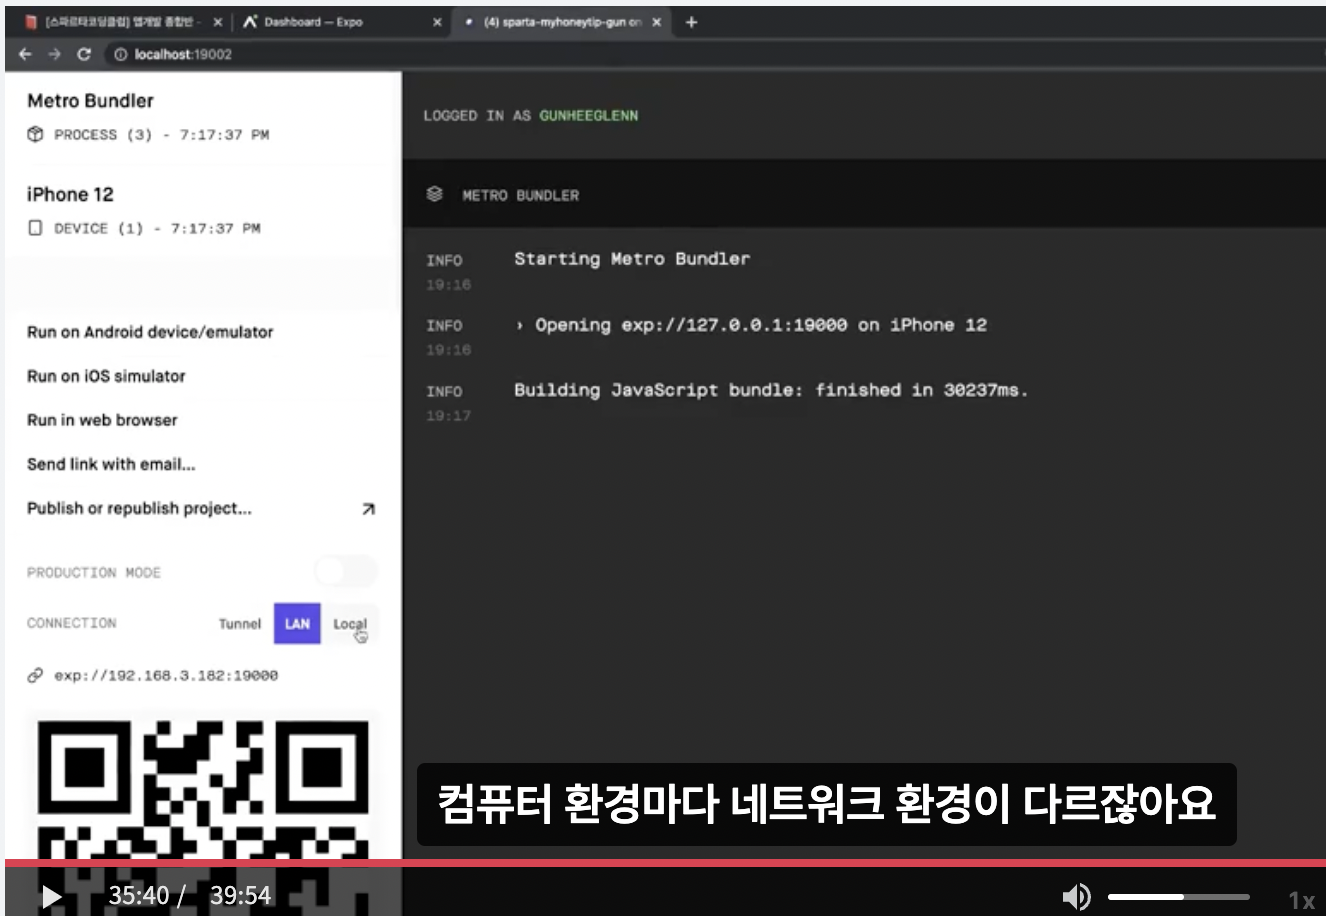Viewport: 1326px width, 916px height.
Task: Run on iOS simulator
Action: (x=106, y=376)
